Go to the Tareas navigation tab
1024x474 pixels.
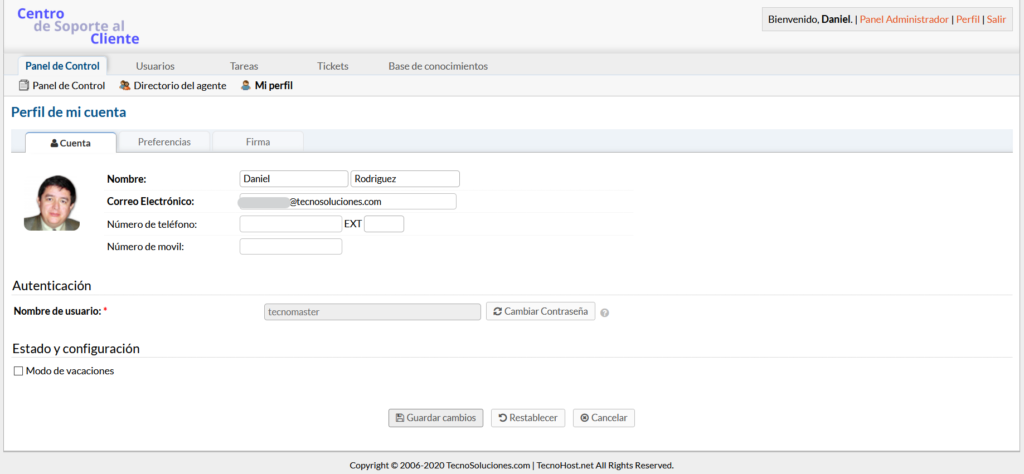[244, 66]
